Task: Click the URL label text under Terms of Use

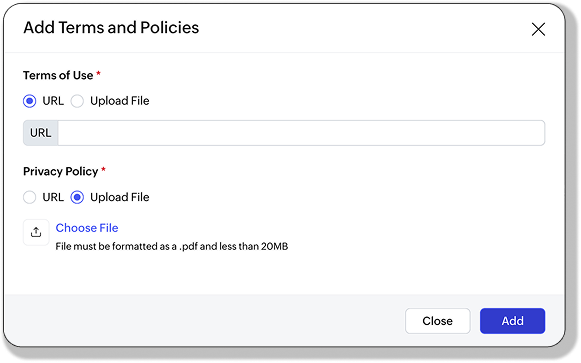Action: (x=53, y=101)
